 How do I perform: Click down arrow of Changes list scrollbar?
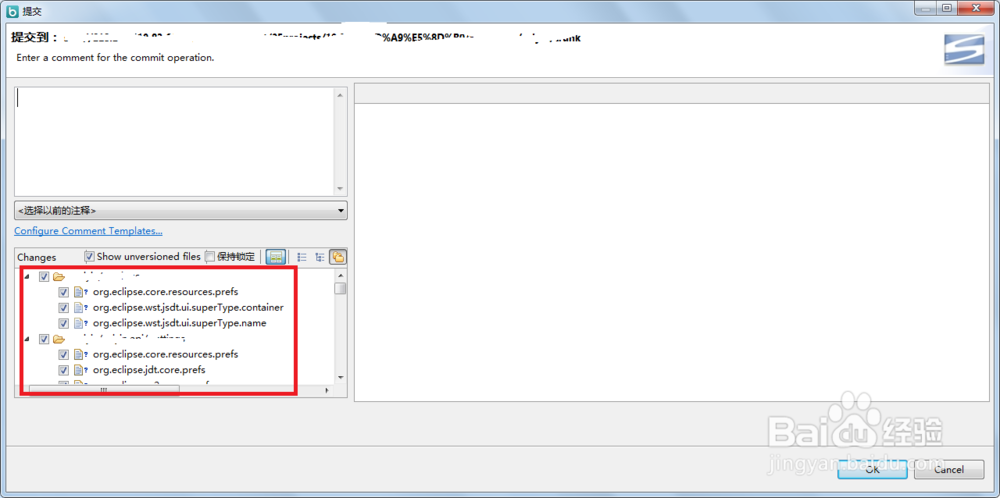[341, 377]
